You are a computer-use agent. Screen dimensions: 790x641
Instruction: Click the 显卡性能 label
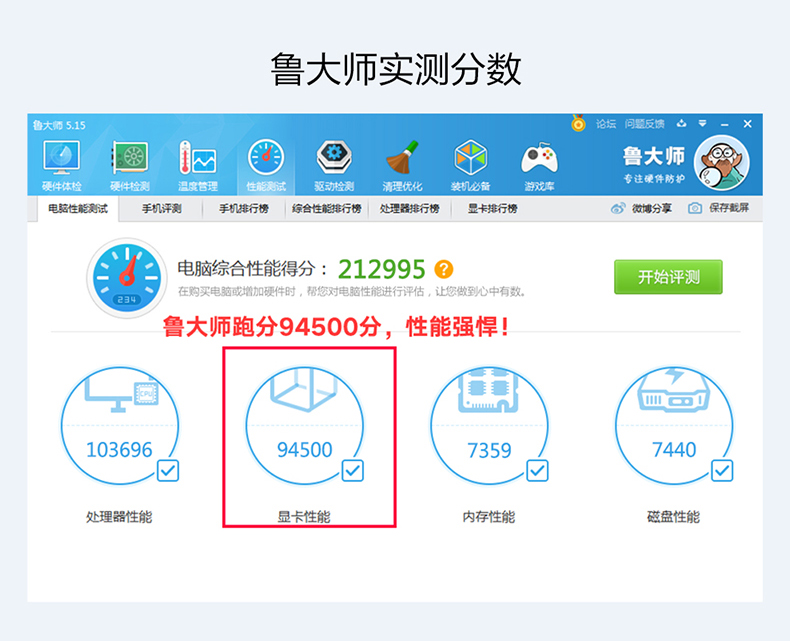304,517
